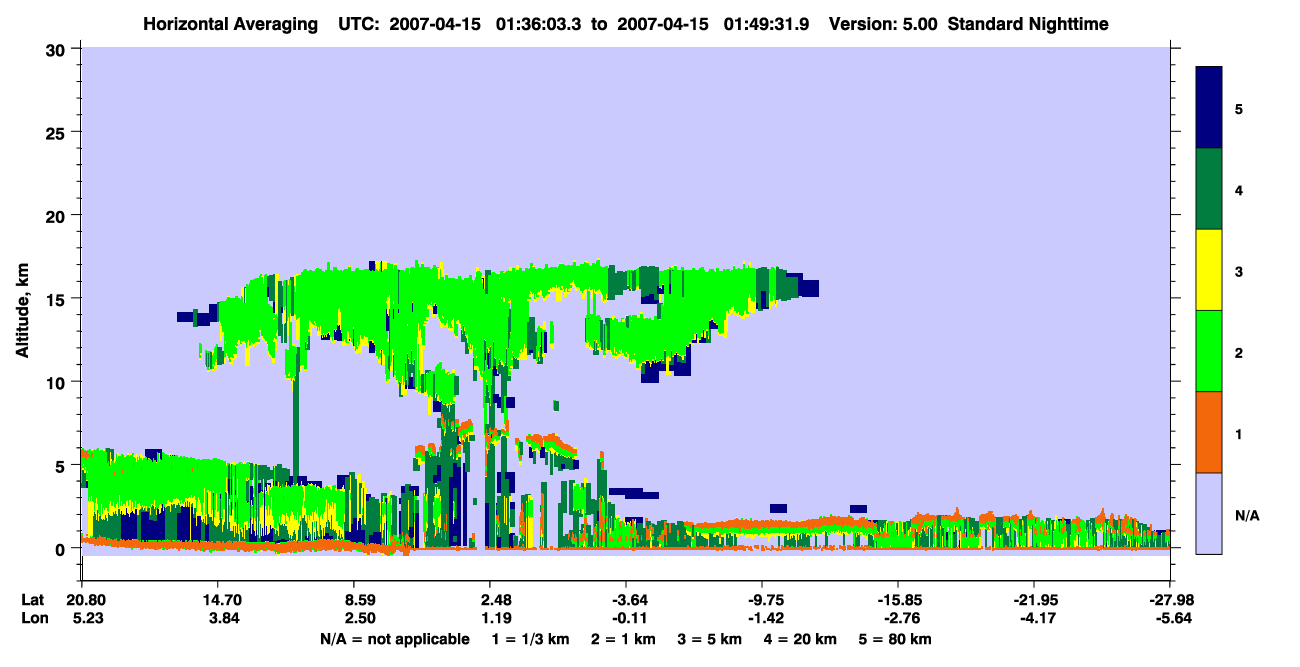Click the colorbar number label 1
The height and width of the screenshot is (667, 1300).
(1239, 434)
